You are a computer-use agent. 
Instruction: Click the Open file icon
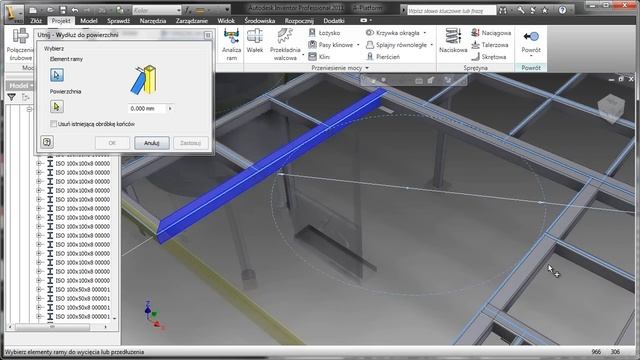point(51,10)
